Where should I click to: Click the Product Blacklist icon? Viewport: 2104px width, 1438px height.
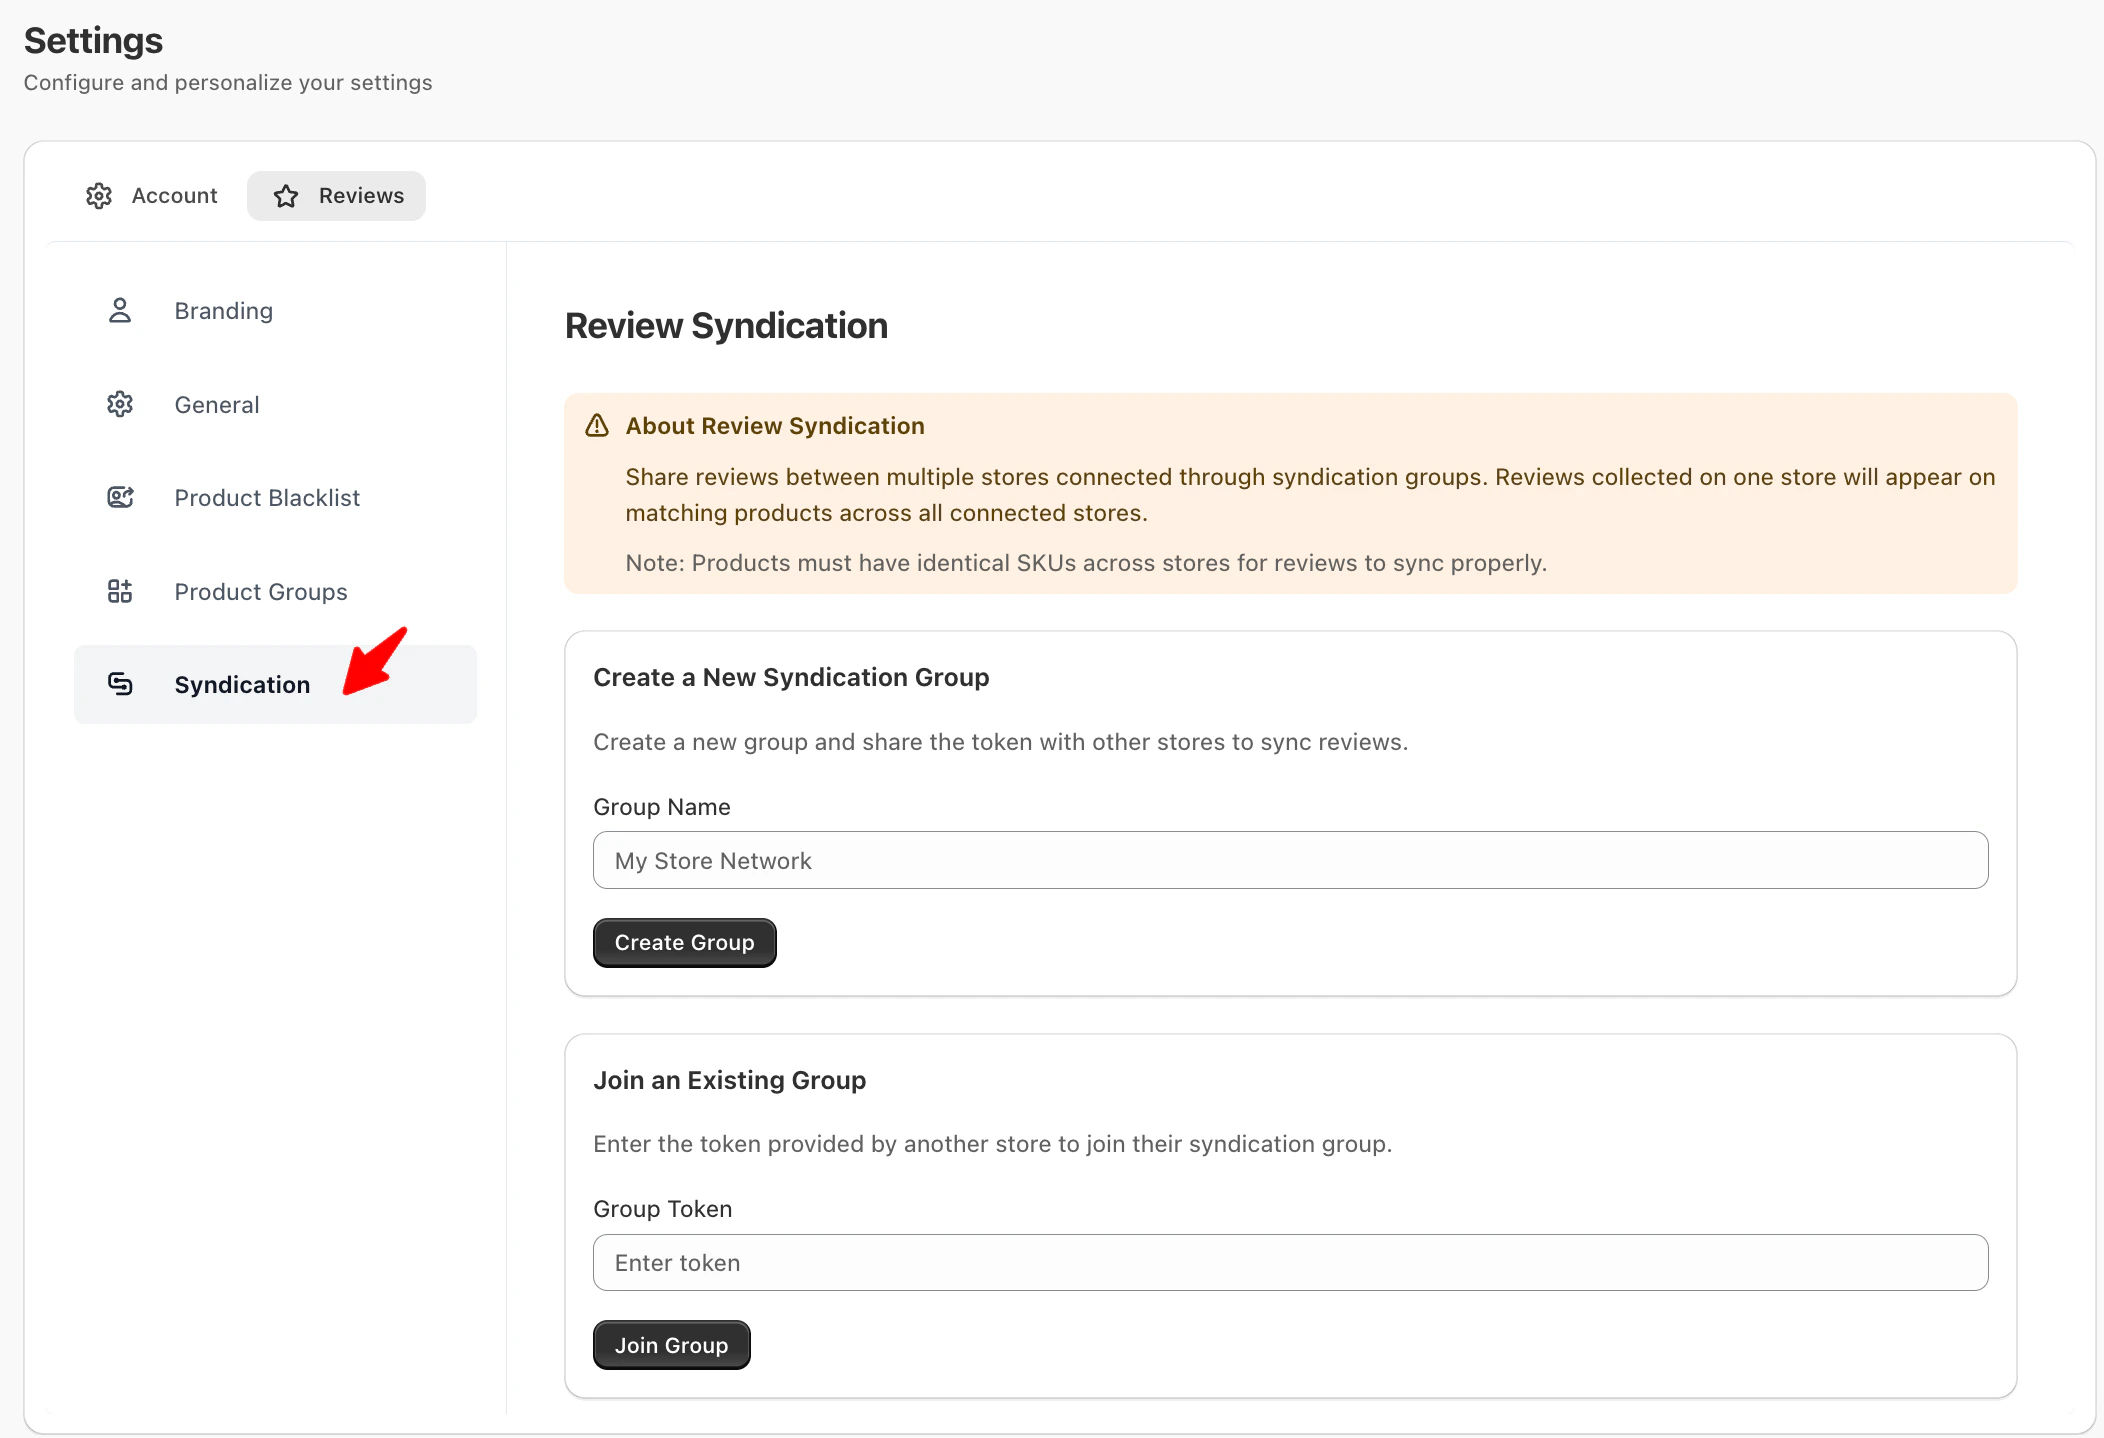pyautogui.click(x=120, y=497)
